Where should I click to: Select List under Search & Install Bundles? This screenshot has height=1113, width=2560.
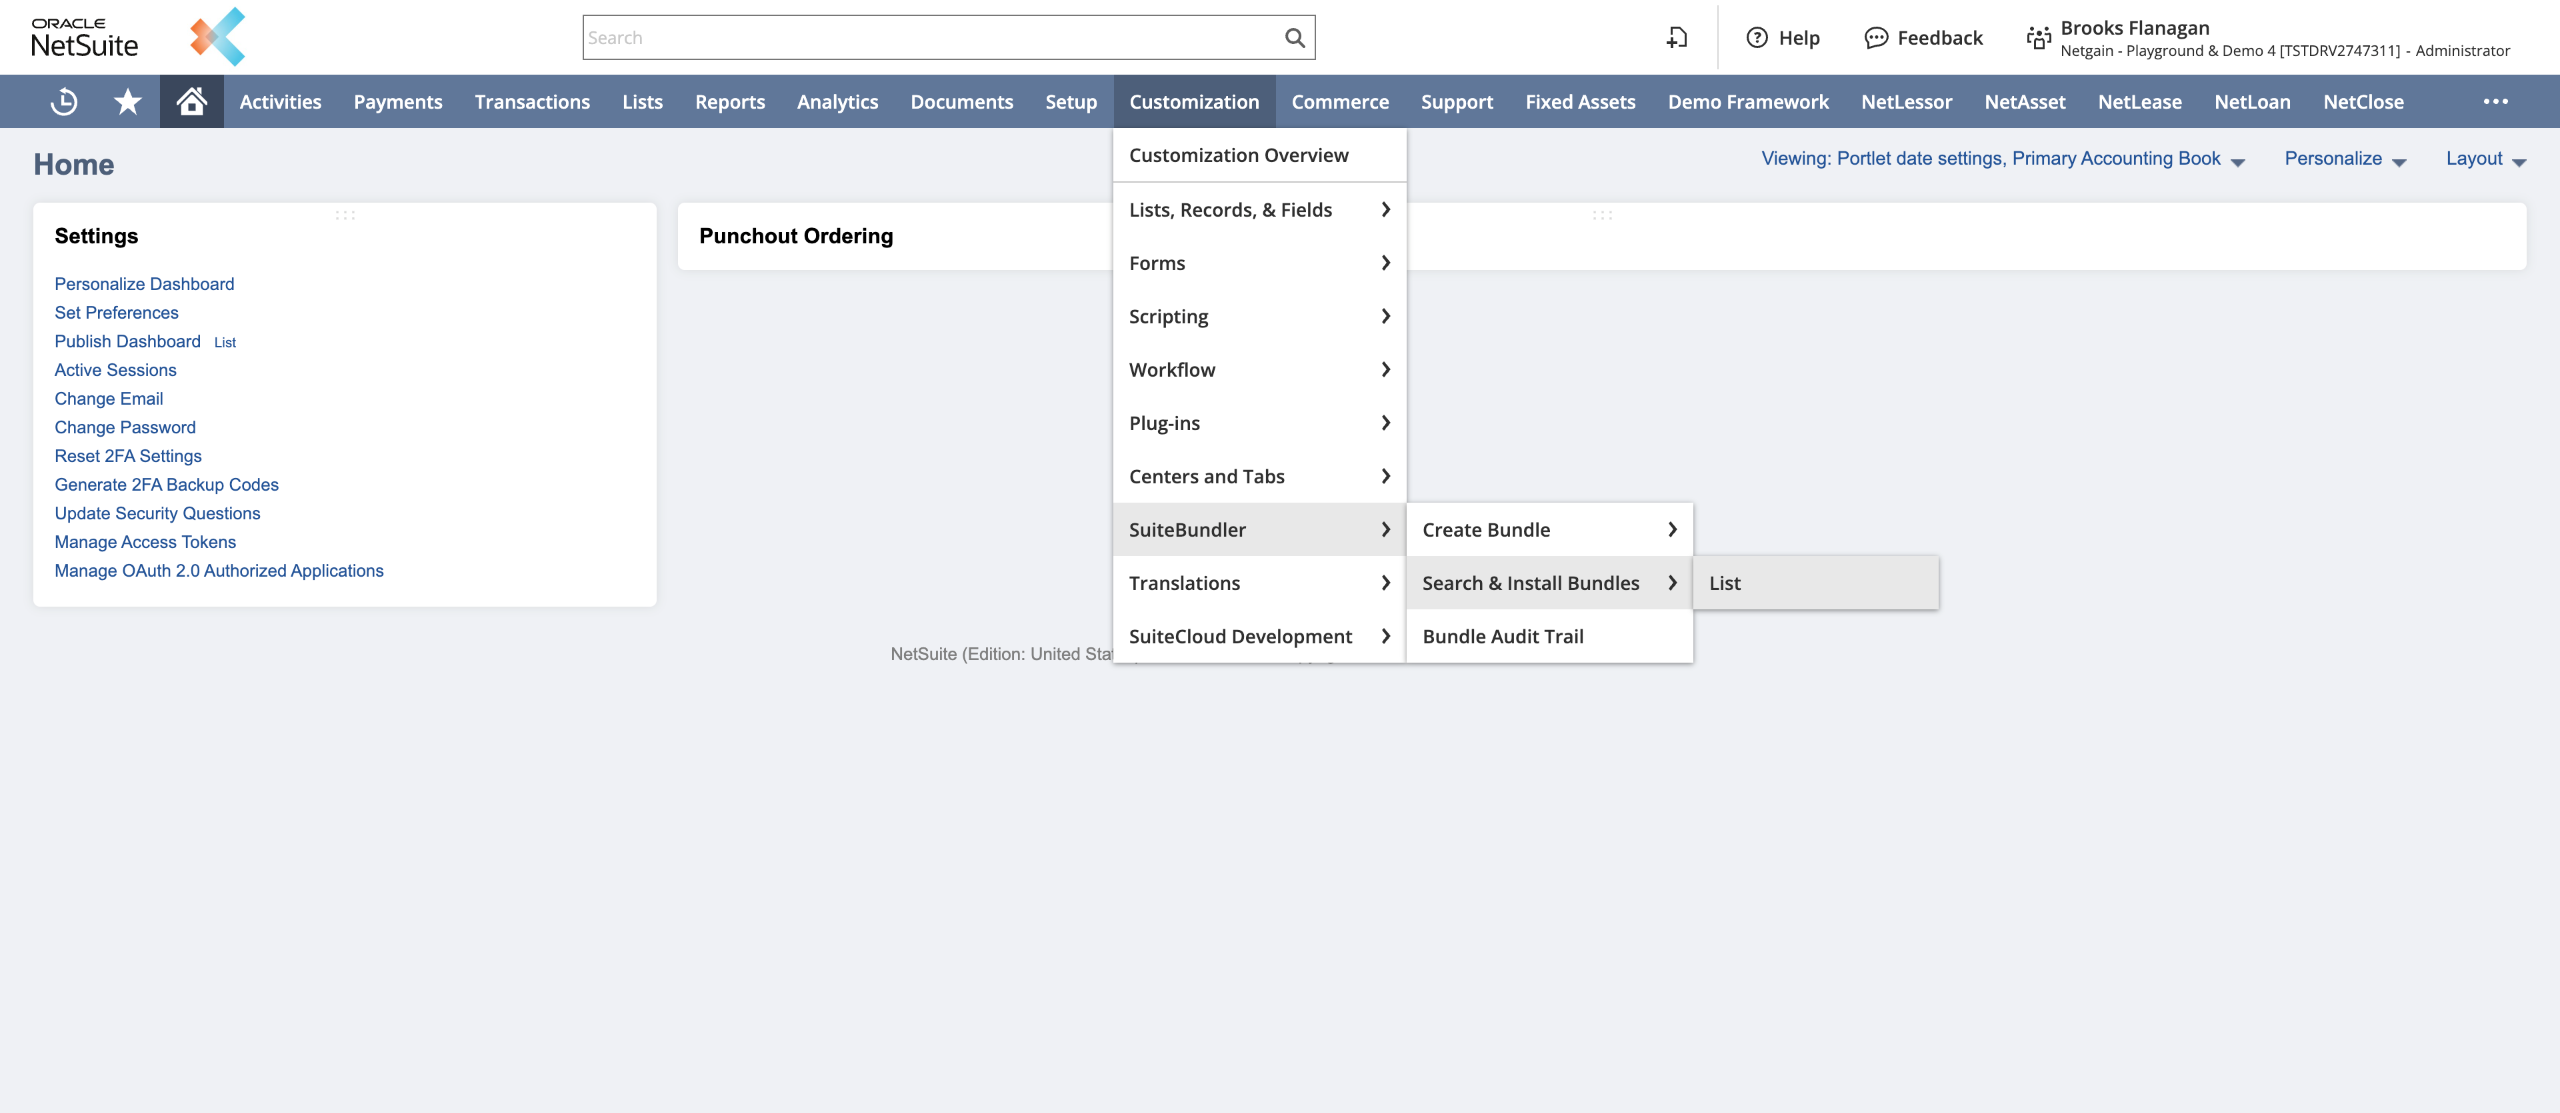1725,583
